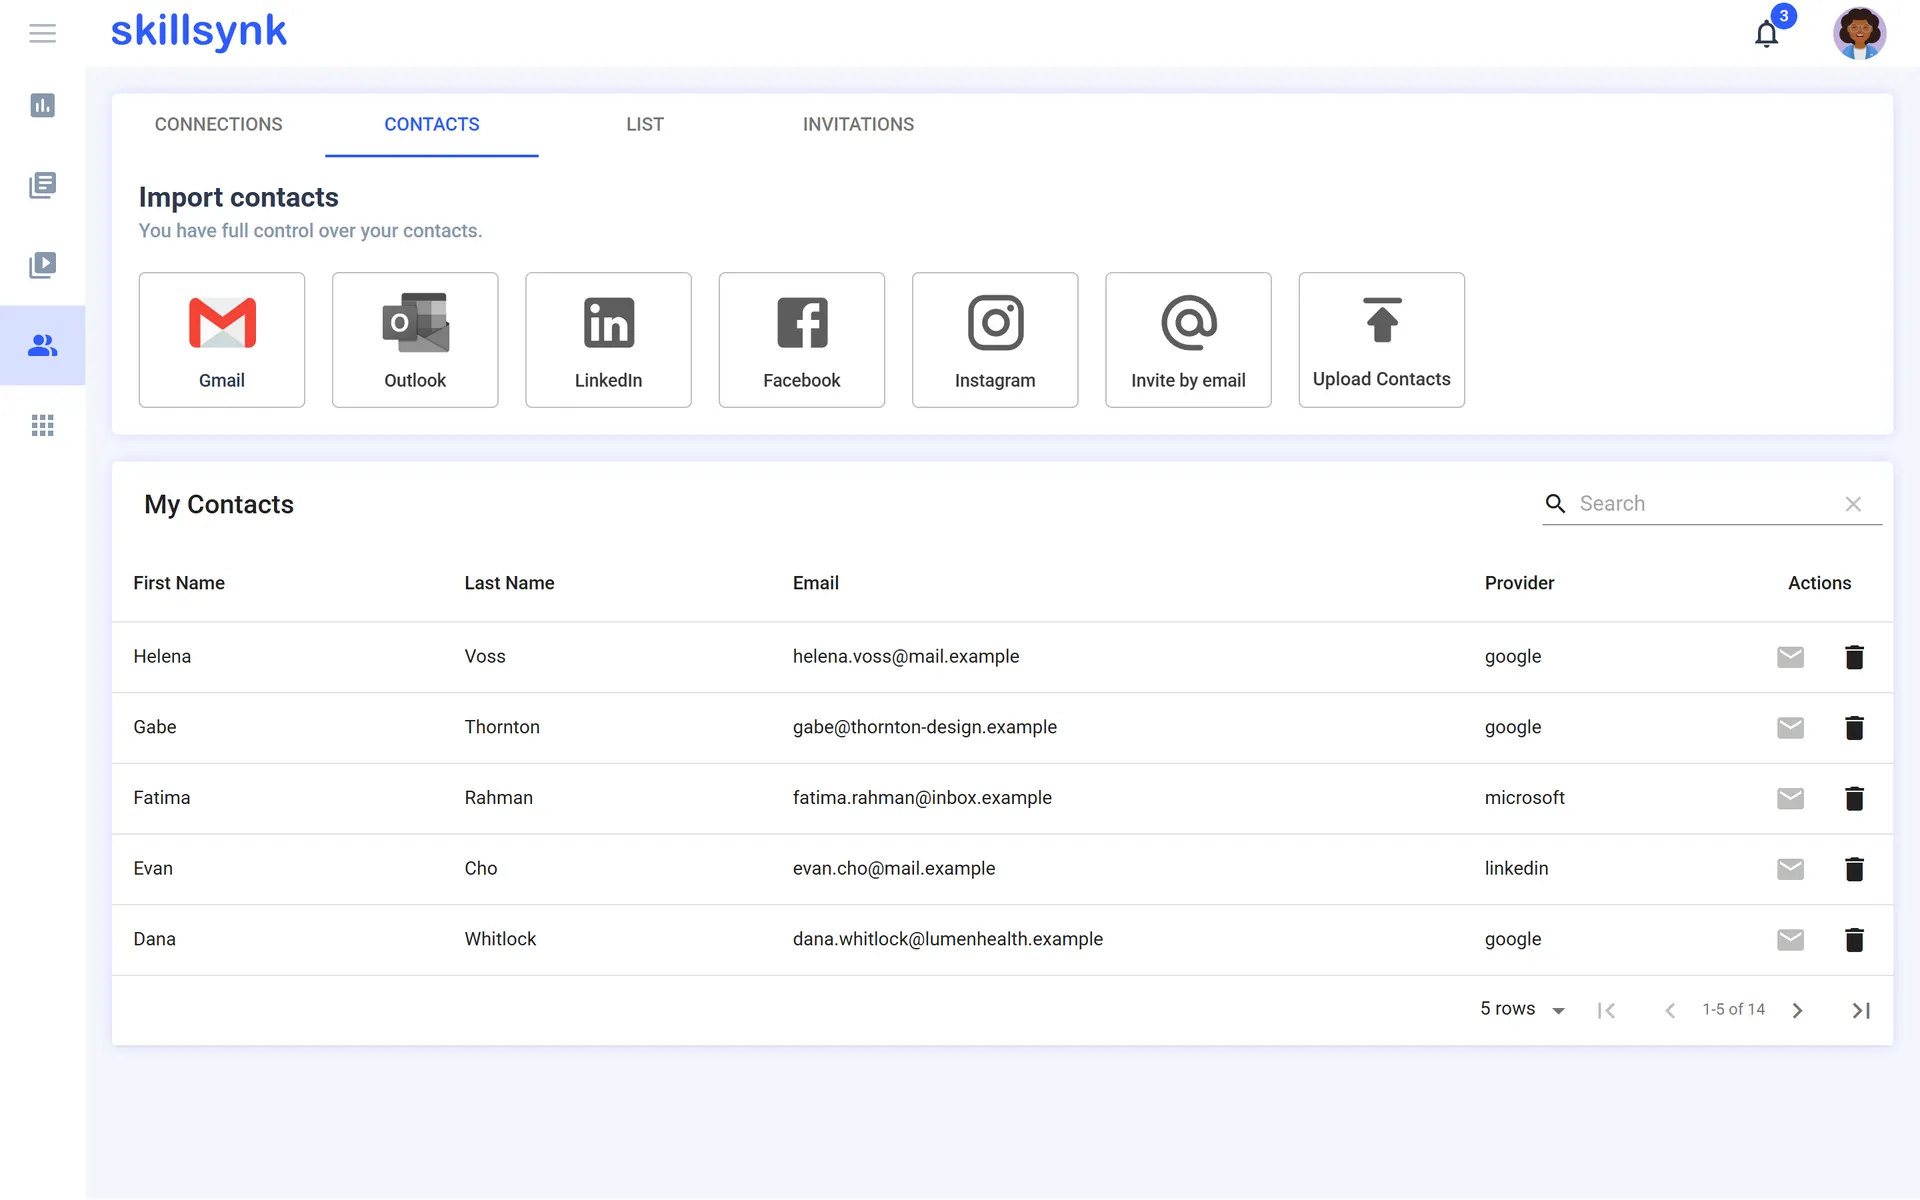Open the library documents sidebar icon
The height and width of the screenshot is (1200, 1920).
(42, 185)
